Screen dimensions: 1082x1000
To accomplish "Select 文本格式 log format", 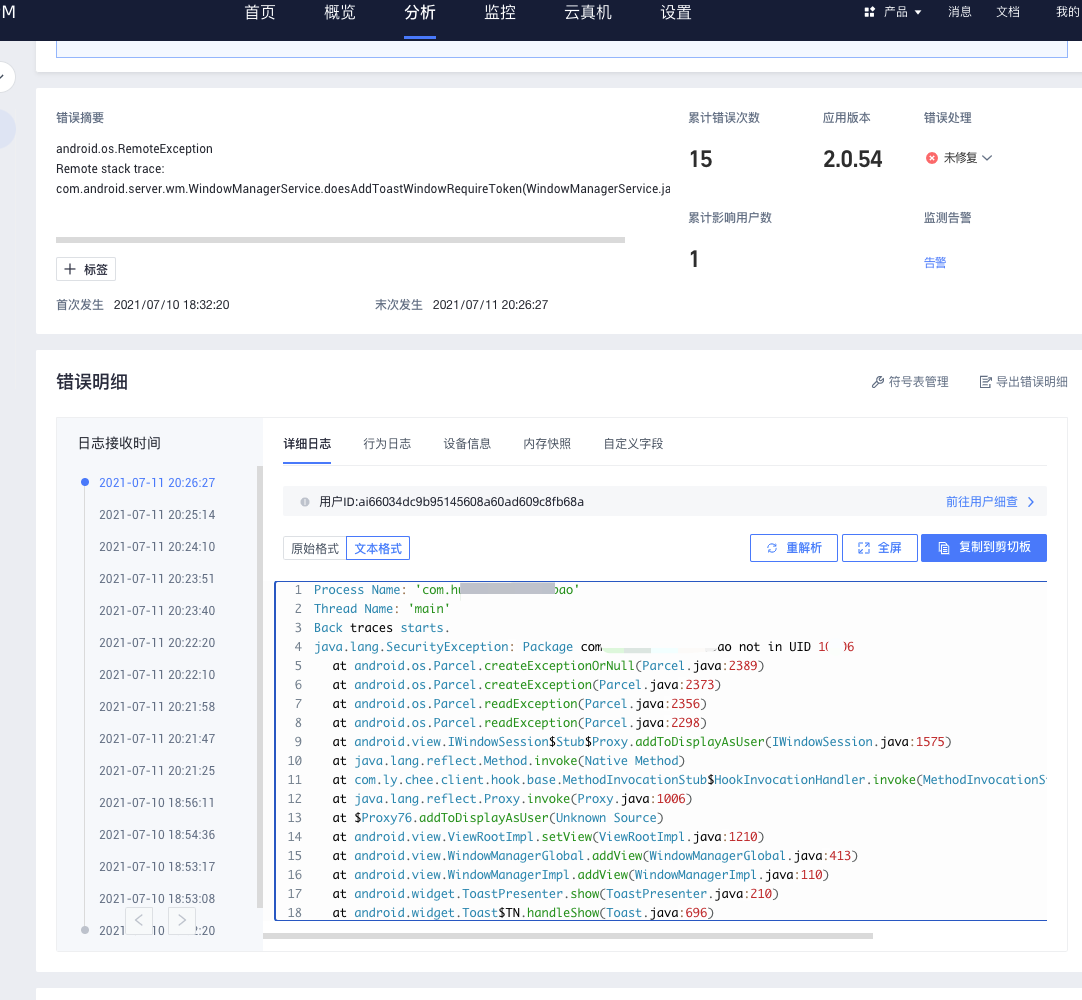I will pos(378,548).
